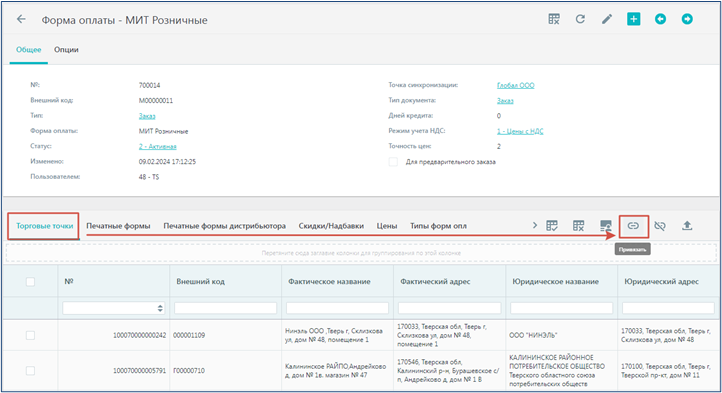Toggle select-all checkbox in table header

pyautogui.click(x=30, y=282)
